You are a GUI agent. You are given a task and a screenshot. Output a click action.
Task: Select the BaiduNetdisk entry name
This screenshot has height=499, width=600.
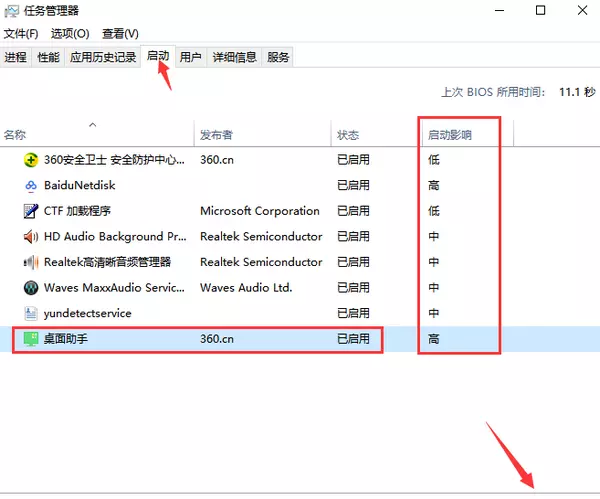(80, 185)
